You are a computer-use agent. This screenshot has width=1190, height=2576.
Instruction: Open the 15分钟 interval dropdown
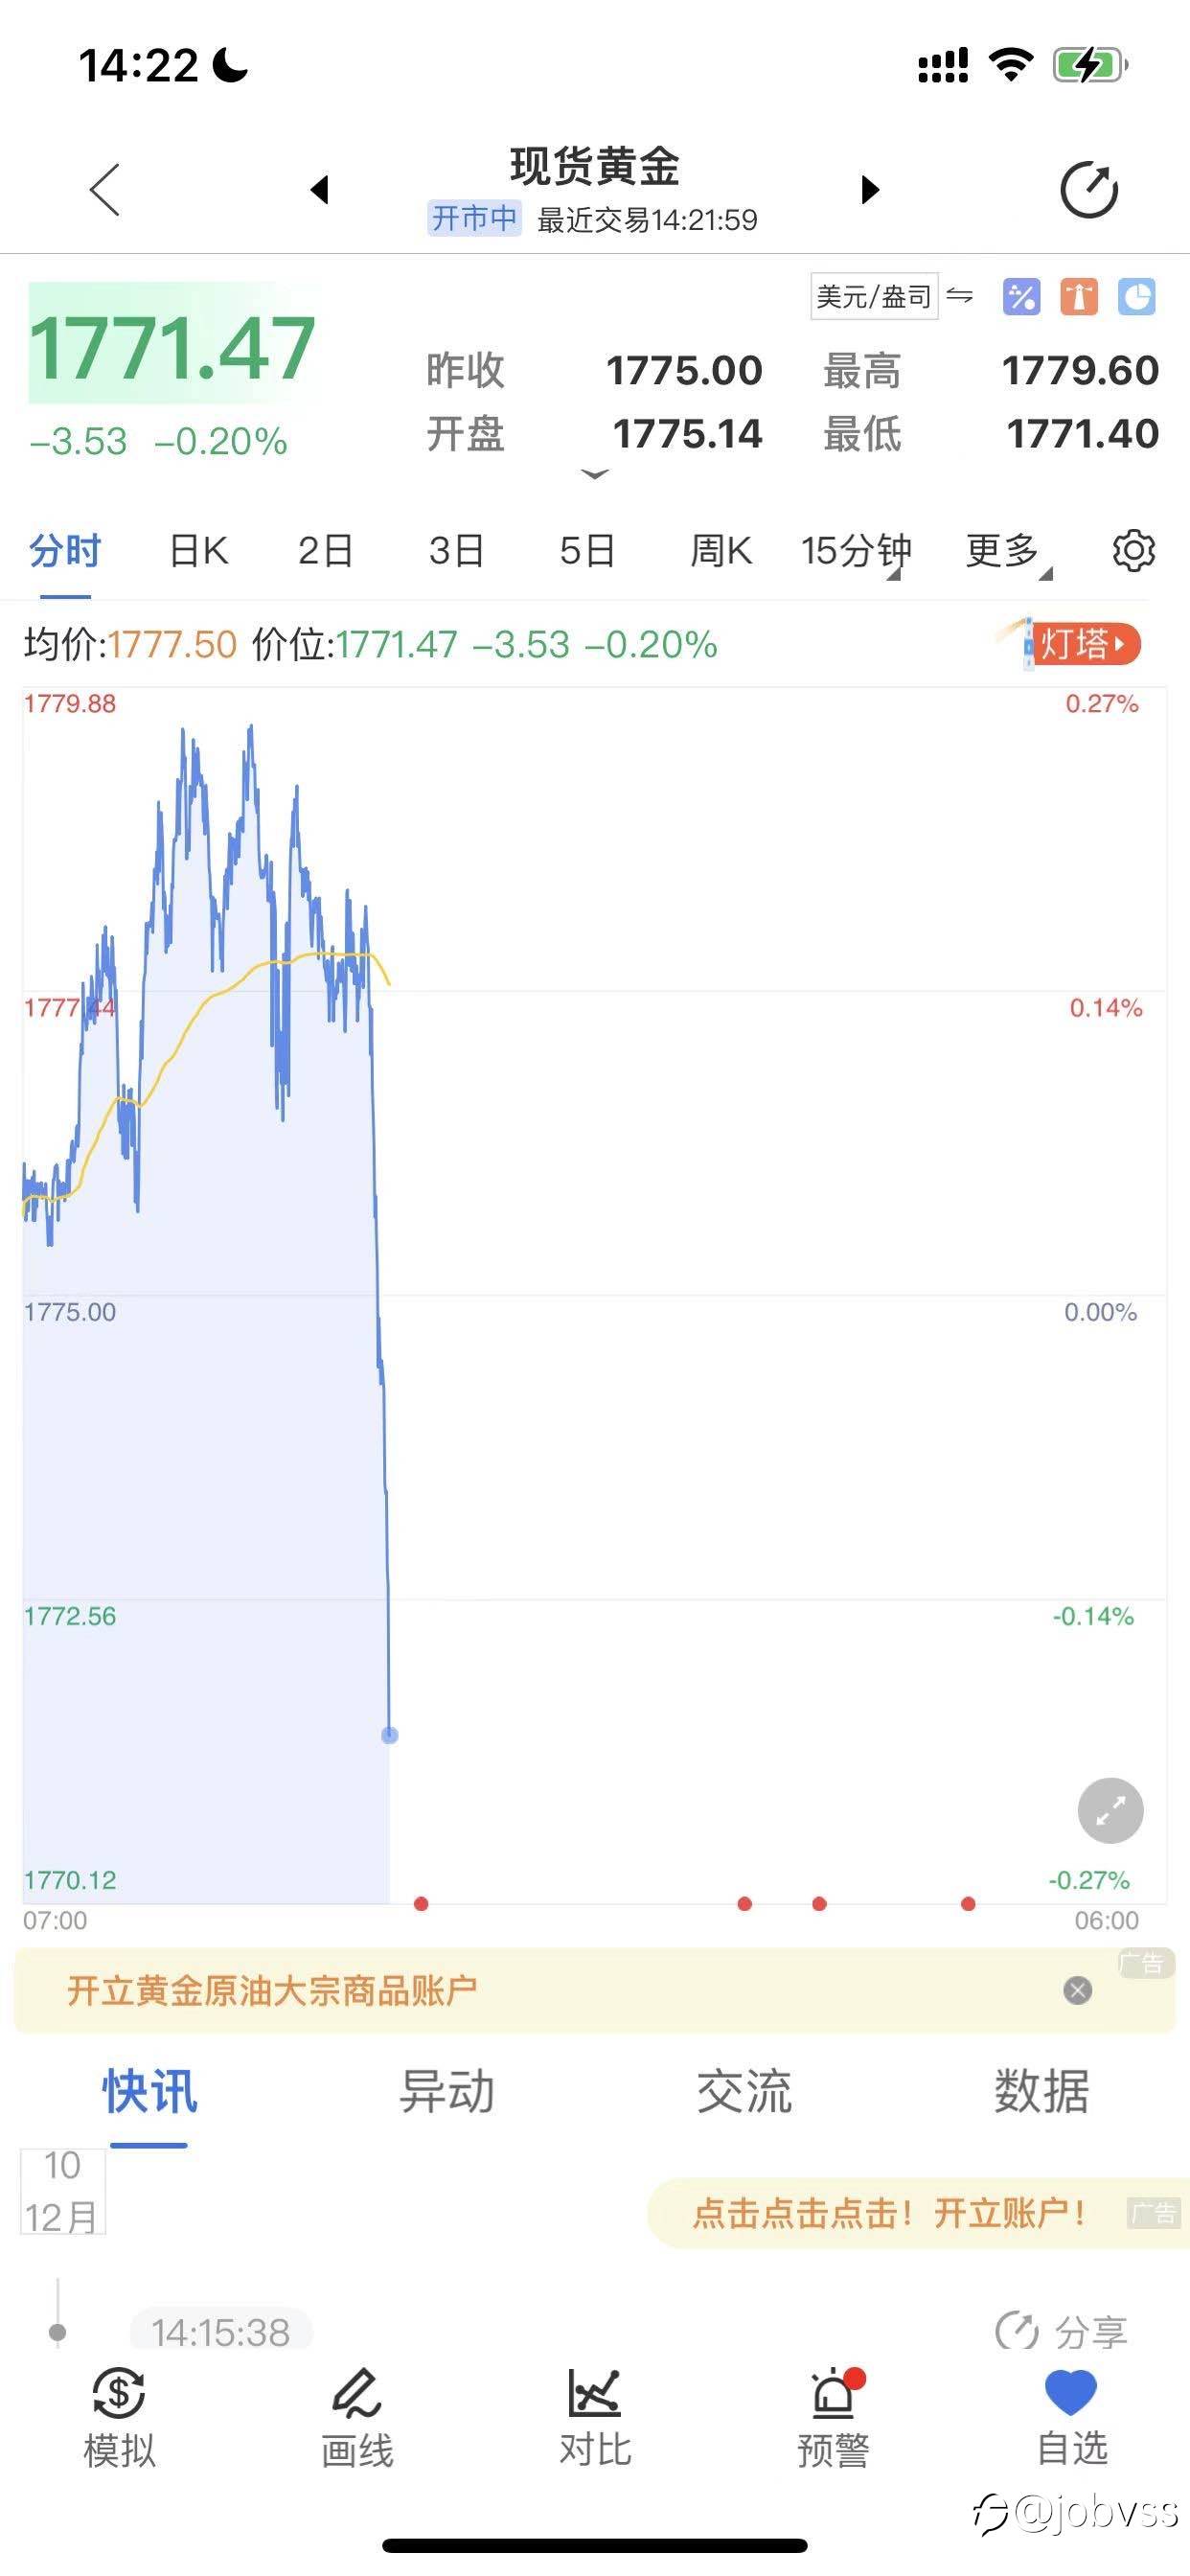tap(855, 551)
